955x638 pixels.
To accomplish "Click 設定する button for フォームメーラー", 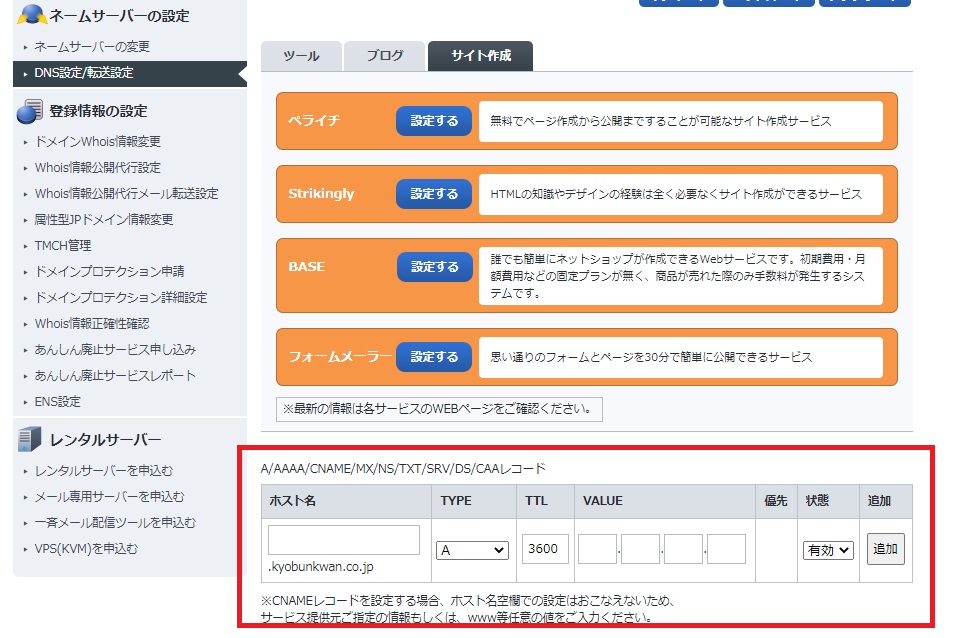I will (434, 357).
